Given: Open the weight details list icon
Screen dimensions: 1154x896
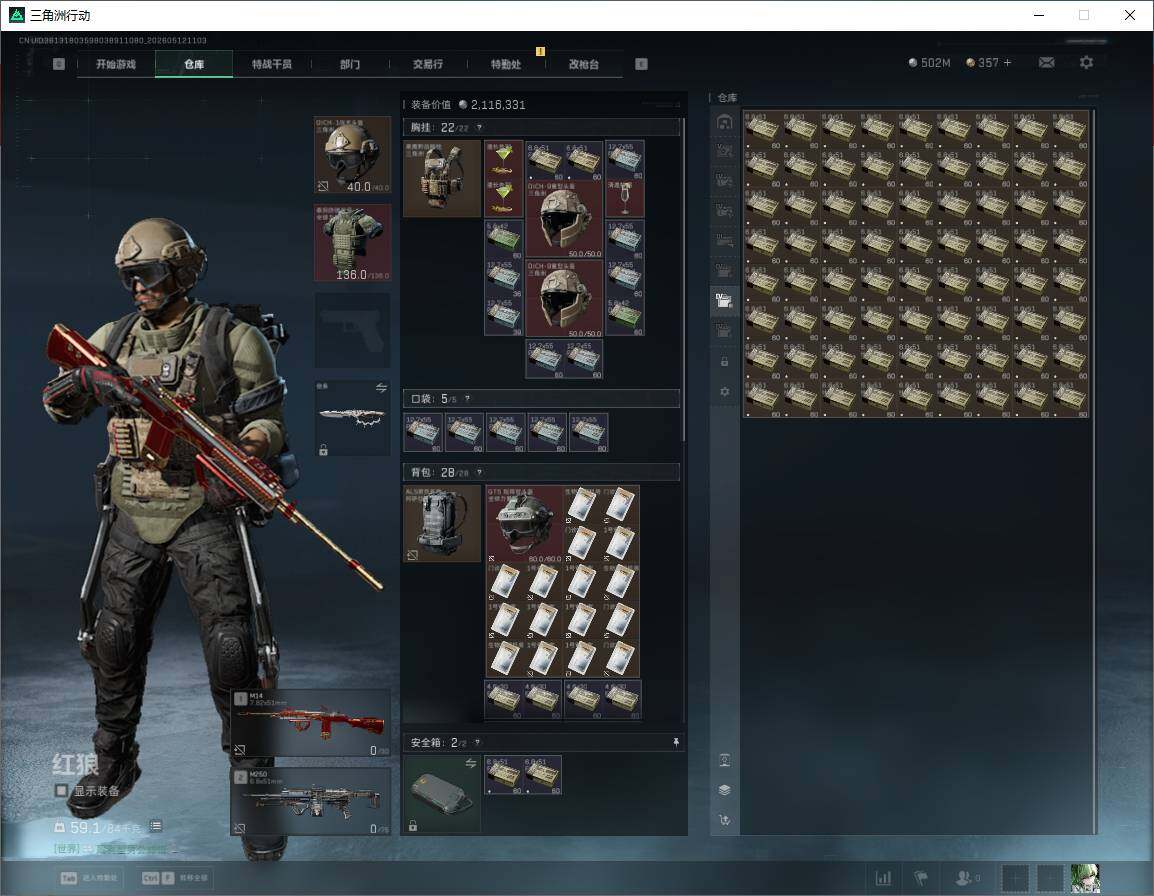Looking at the screenshot, I should (156, 826).
